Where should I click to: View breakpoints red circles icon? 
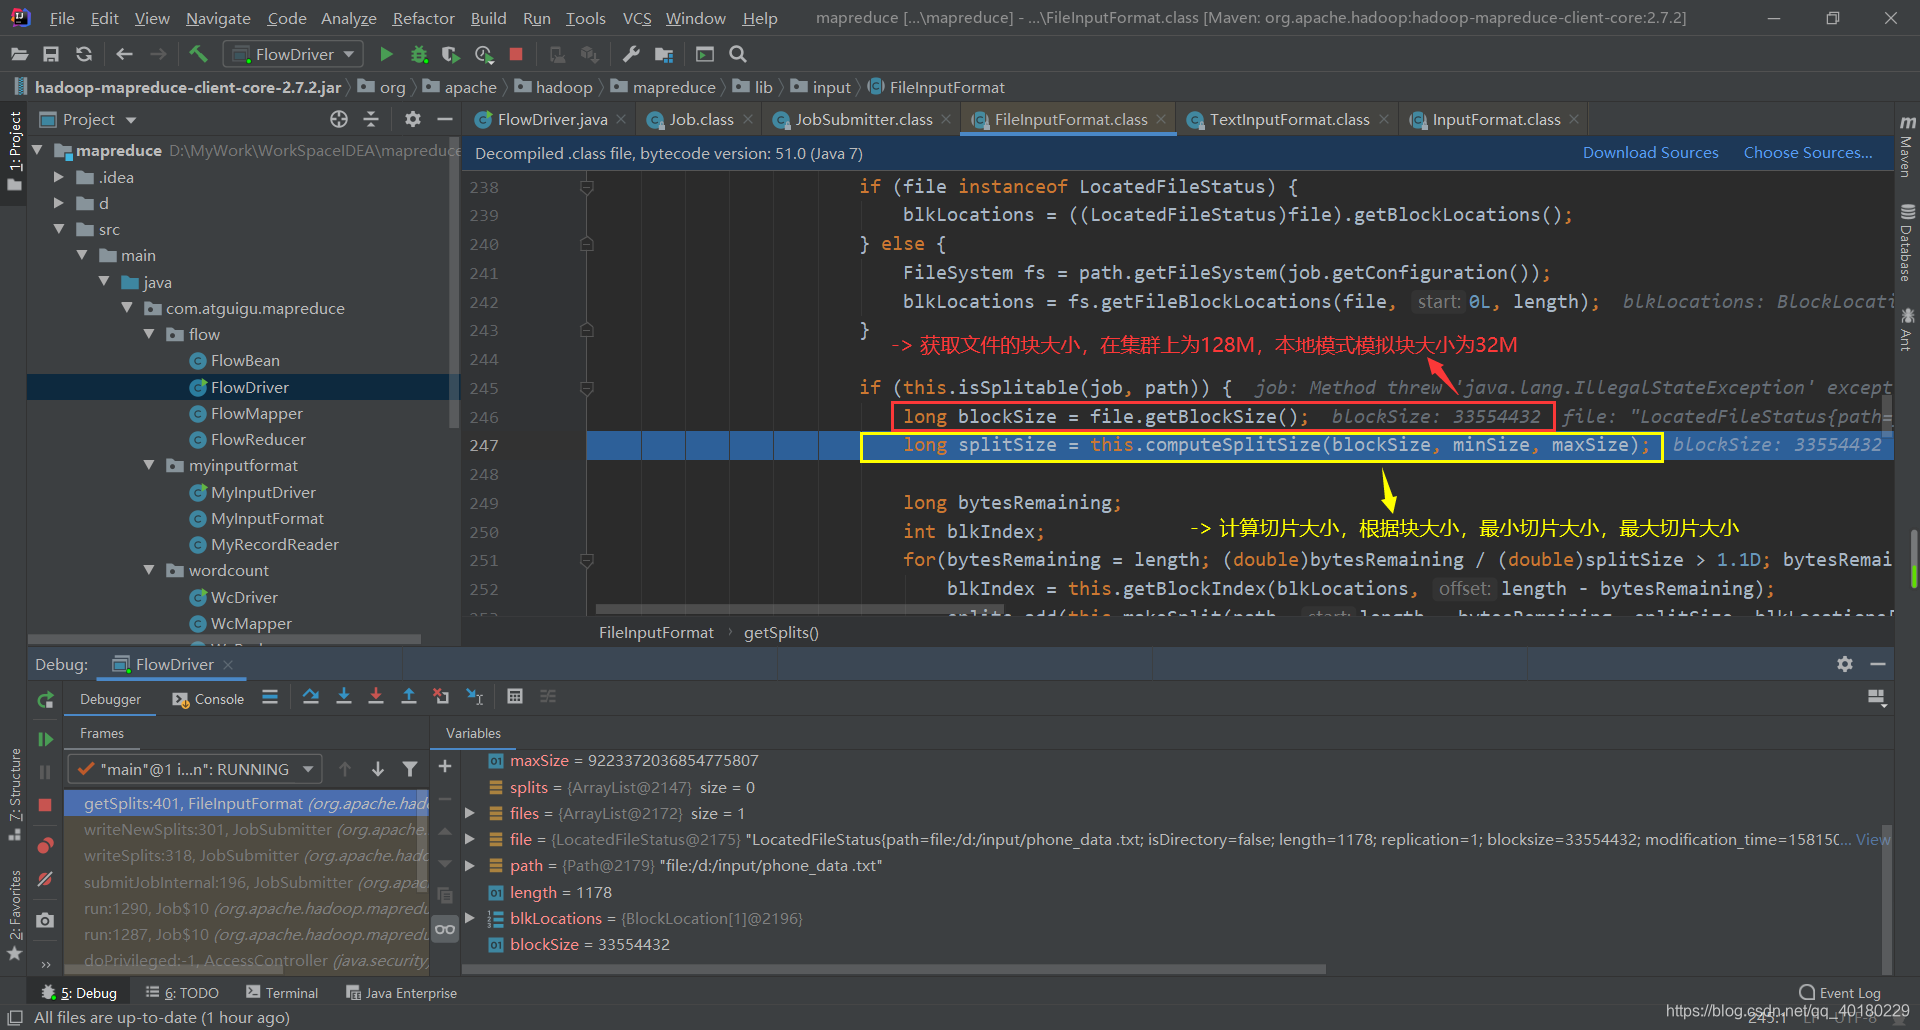45,846
